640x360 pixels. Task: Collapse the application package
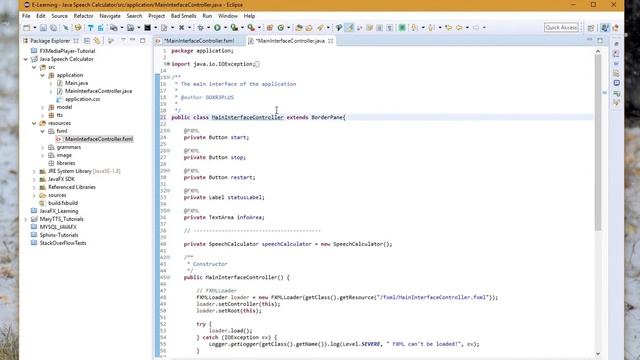tap(42, 75)
